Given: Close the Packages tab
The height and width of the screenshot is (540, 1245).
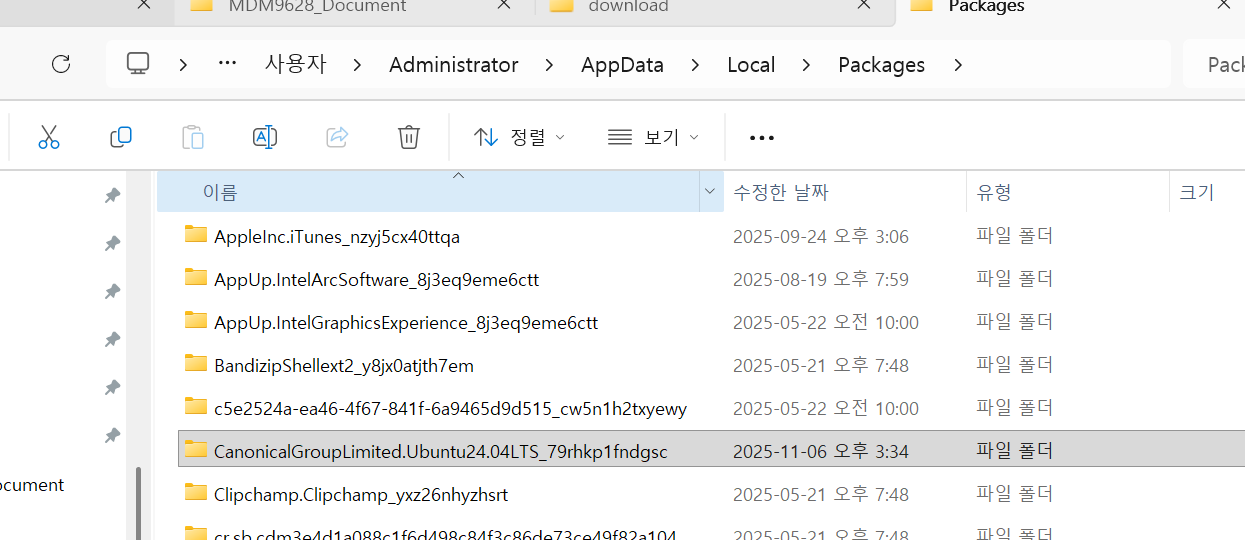Looking at the screenshot, I should tap(1222, 5).
